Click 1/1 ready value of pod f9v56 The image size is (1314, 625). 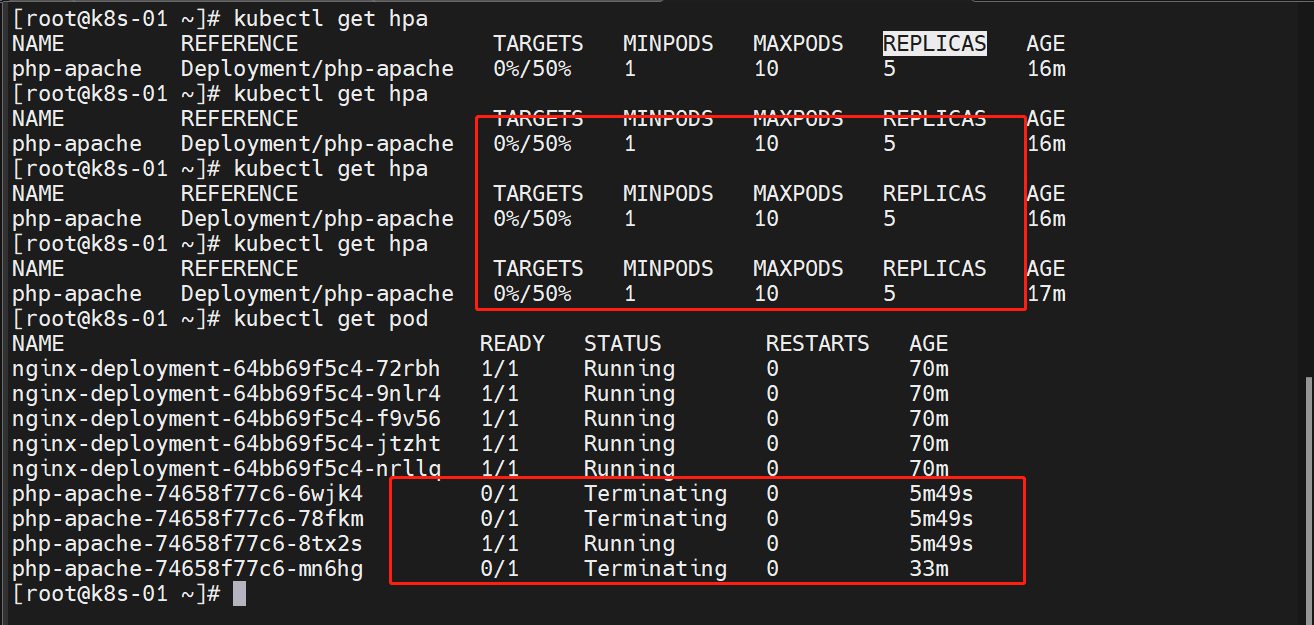pyautogui.click(x=500, y=419)
